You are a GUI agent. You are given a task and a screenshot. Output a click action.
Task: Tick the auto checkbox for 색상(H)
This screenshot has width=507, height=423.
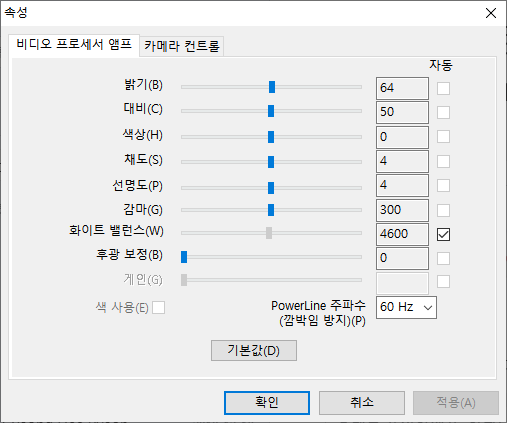tap(443, 137)
